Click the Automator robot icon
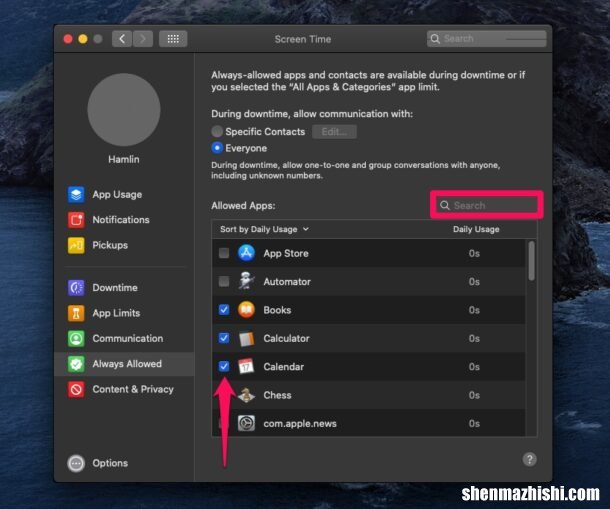Viewport: 610px width, 509px height. 246,281
